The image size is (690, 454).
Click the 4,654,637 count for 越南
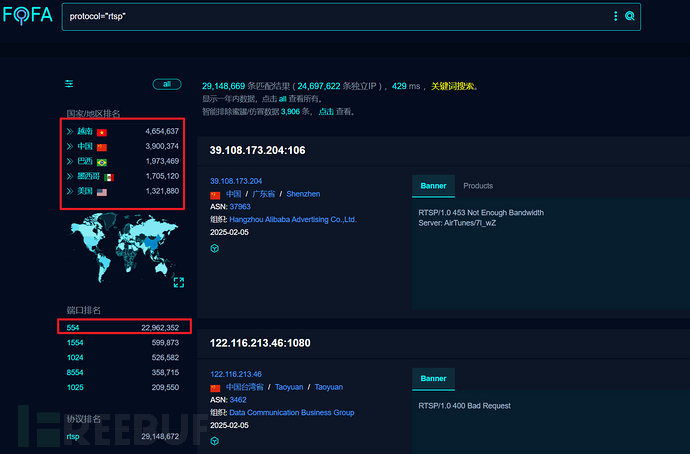pyautogui.click(x=162, y=131)
